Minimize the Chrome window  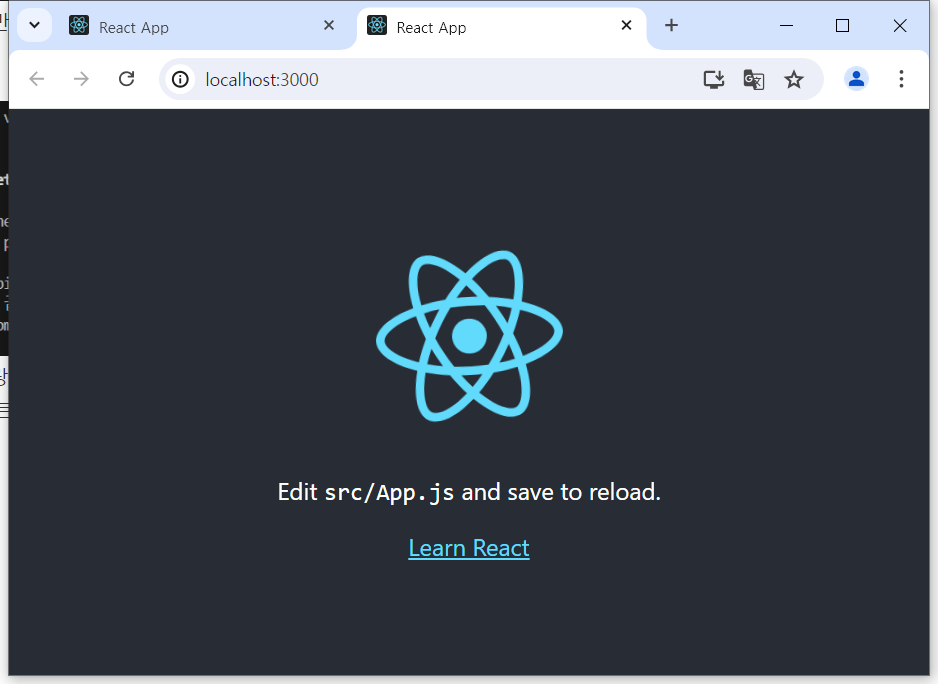pyautogui.click(x=786, y=26)
